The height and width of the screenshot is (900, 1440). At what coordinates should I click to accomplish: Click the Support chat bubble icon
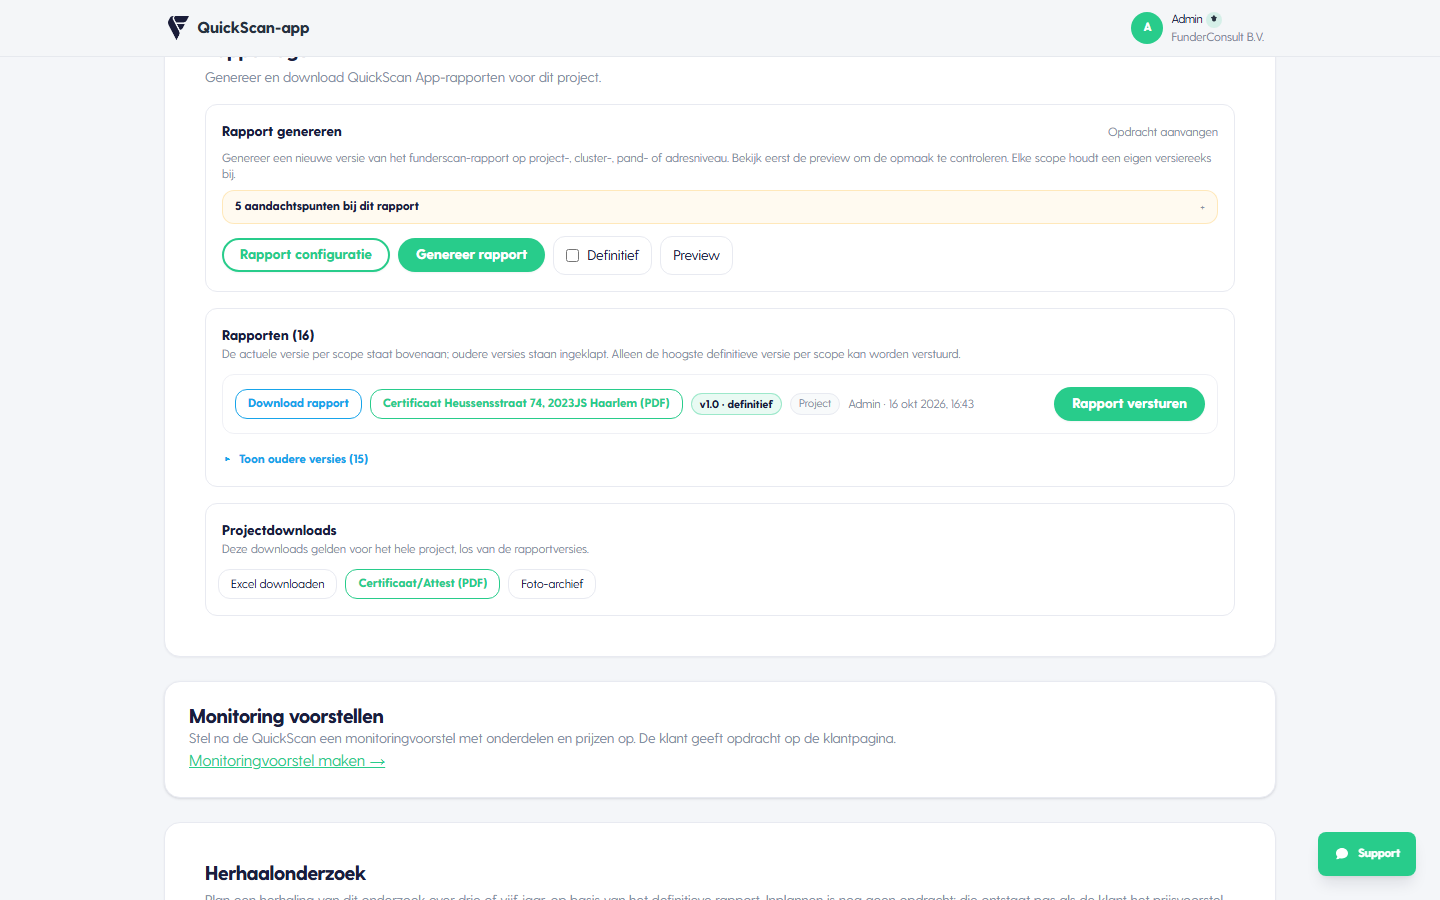pos(1342,854)
